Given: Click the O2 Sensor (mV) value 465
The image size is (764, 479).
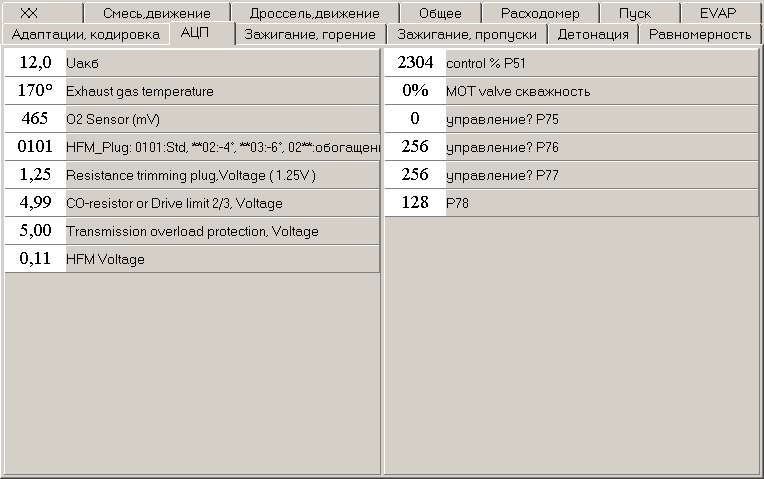Looking at the screenshot, I should pos(35,118).
